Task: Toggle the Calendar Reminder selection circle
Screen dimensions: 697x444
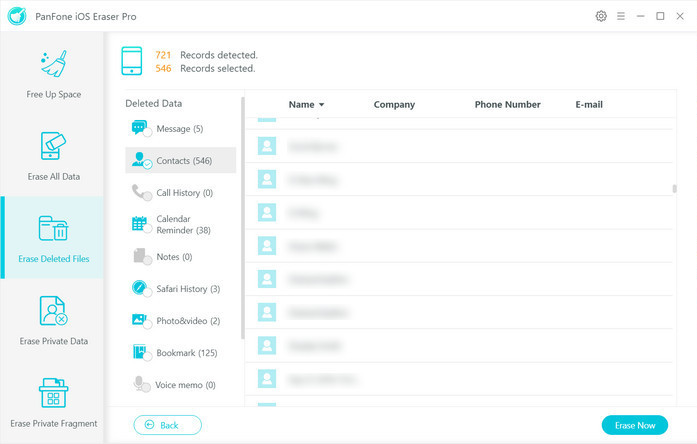Action: (148, 228)
